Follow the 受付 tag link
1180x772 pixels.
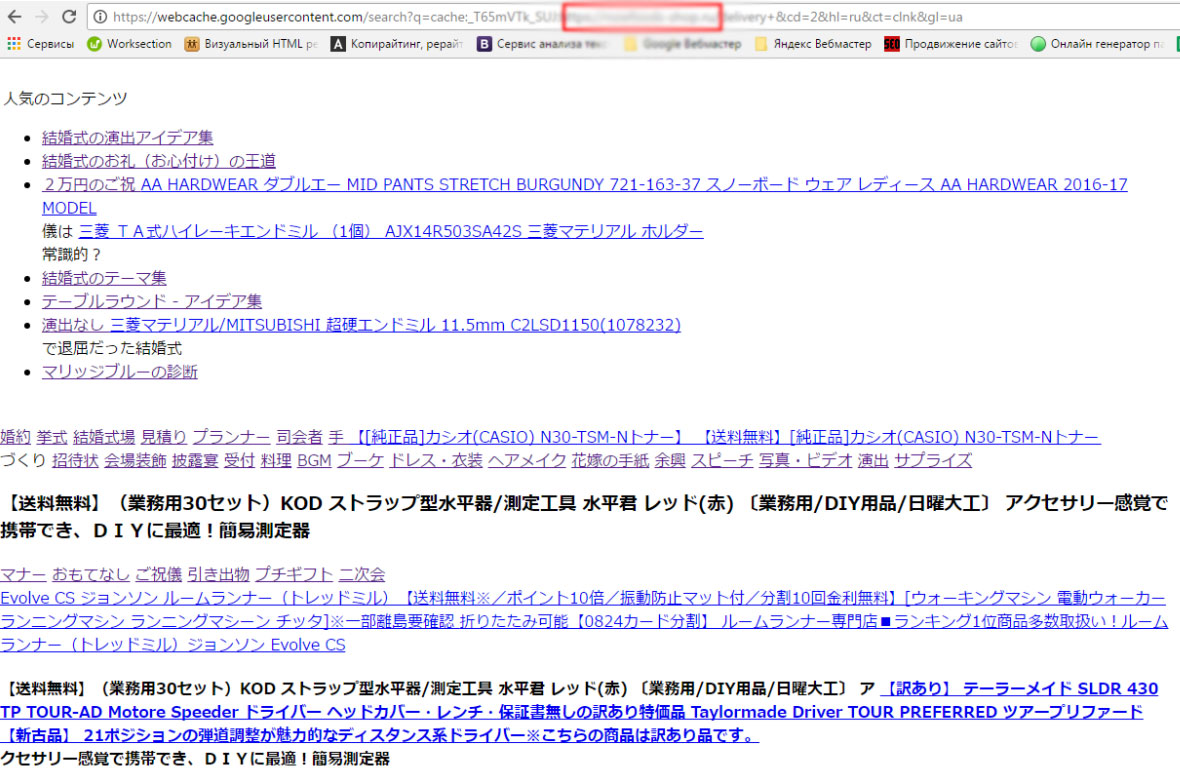coord(239,460)
